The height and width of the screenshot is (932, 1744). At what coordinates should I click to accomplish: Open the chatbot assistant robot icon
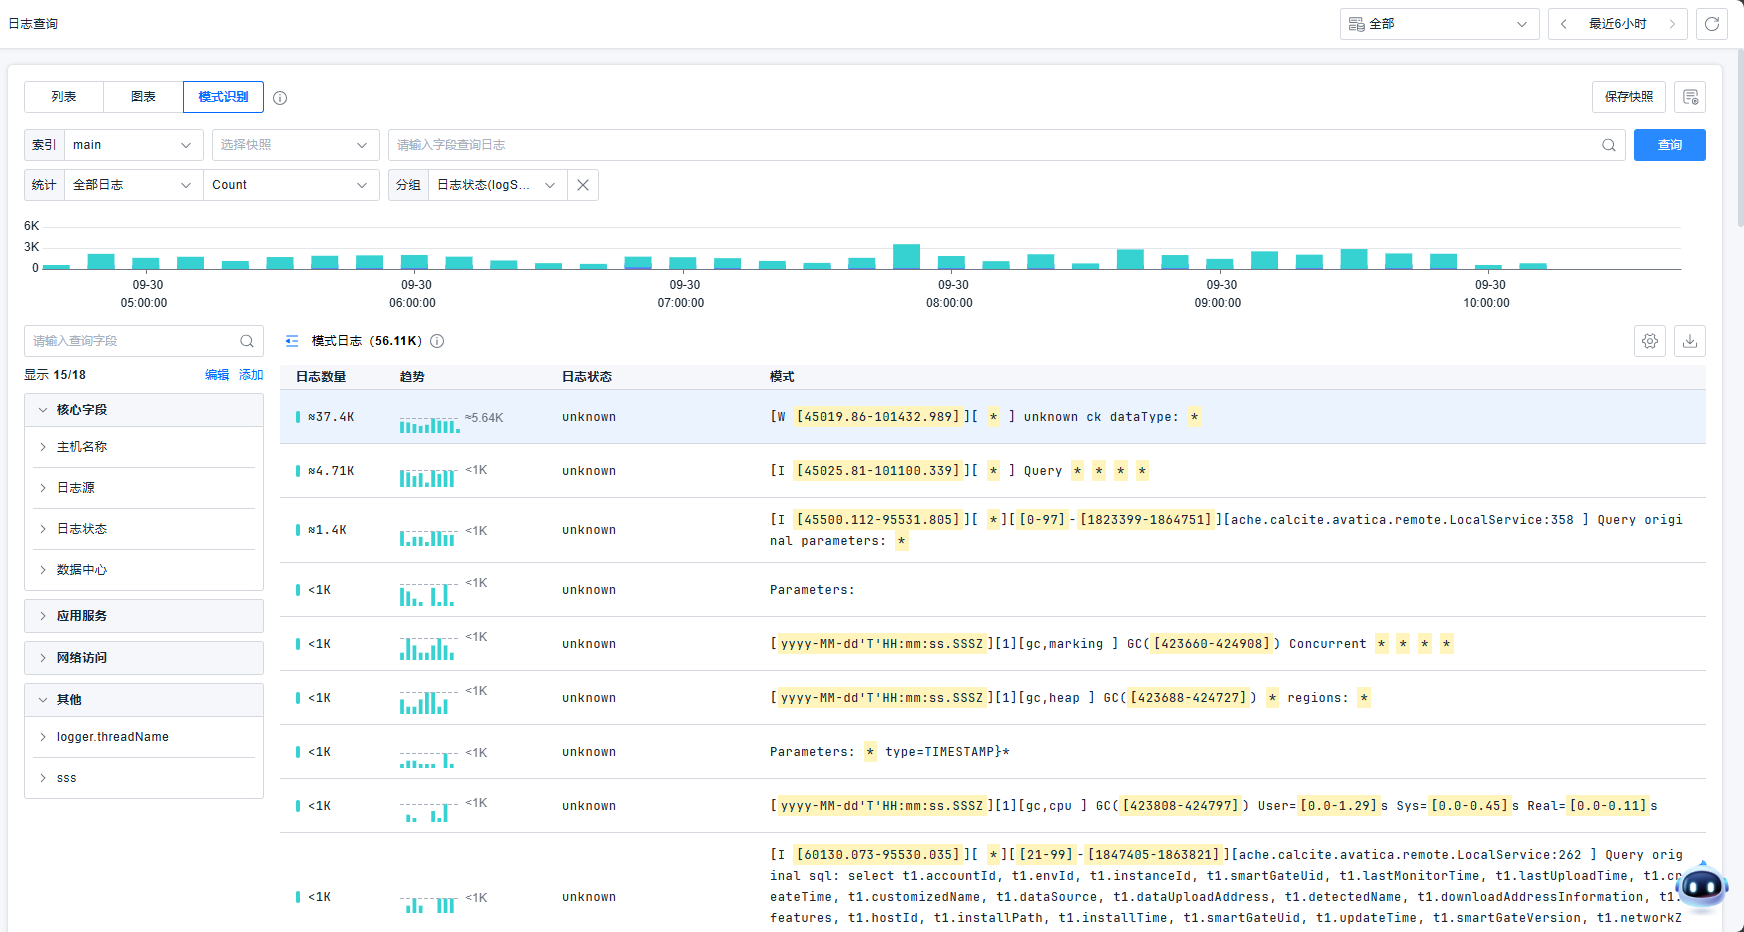tap(1702, 886)
